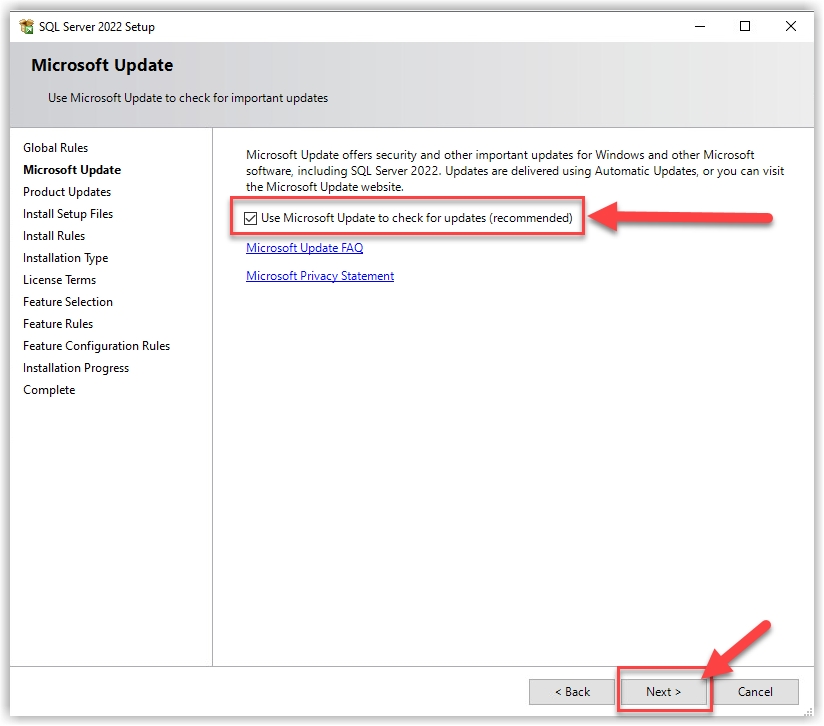This screenshot has height=726, width=824.
Task: Select License Terms step
Action: [x=59, y=280]
